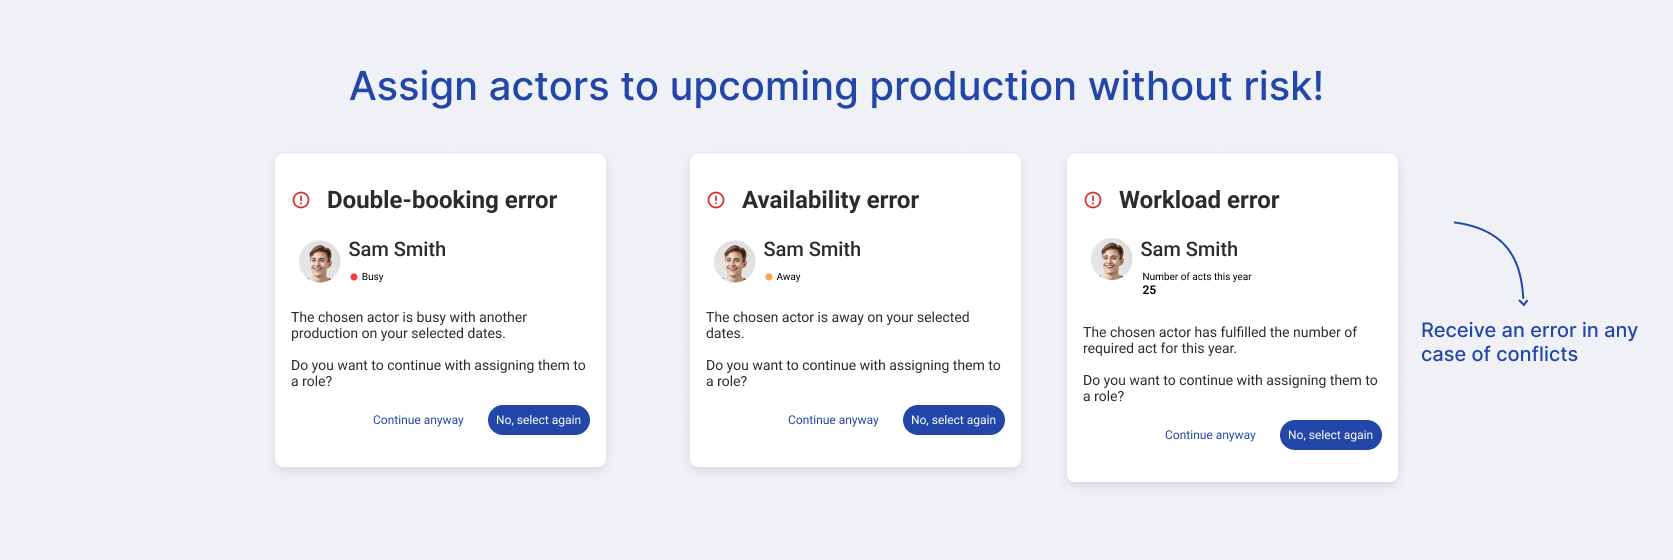The width and height of the screenshot is (1673, 560).
Task: Click Sam Smith's avatar in Double-booking card
Action: tap(319, 261)
